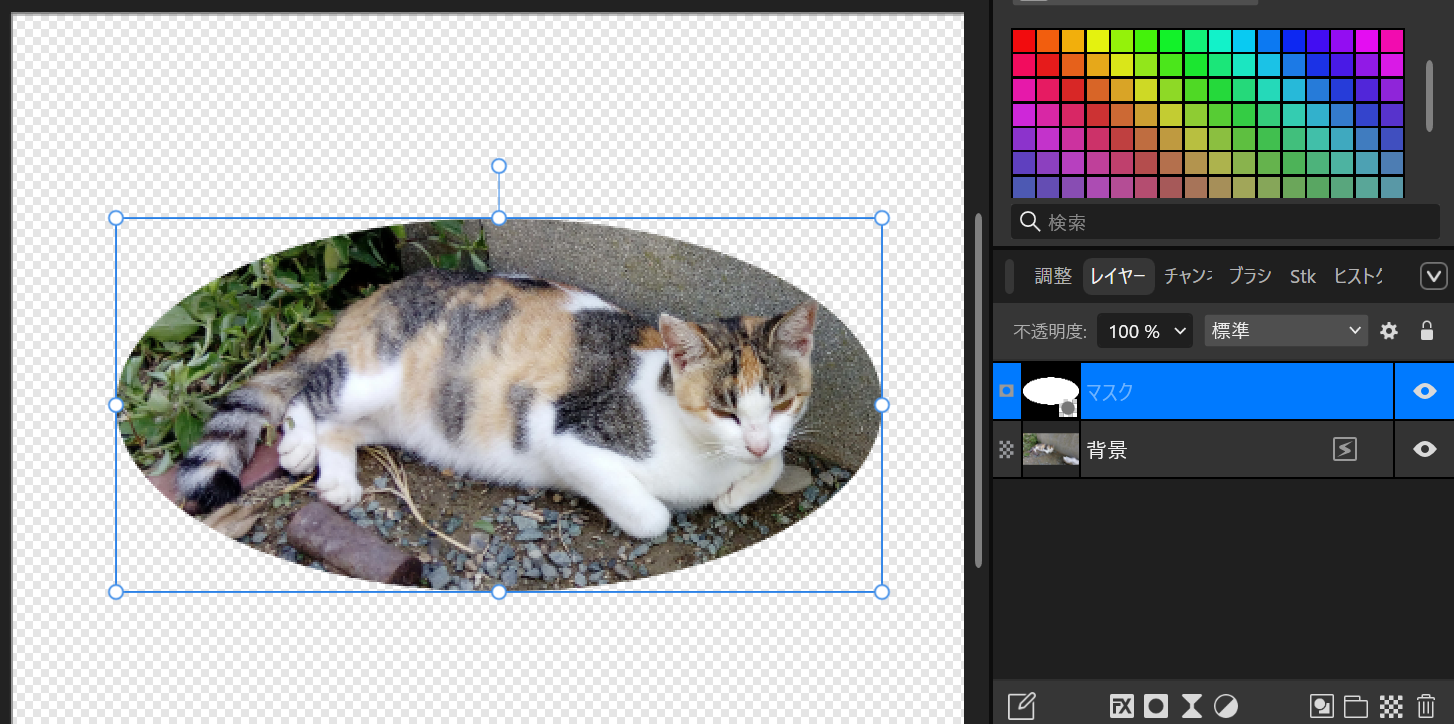This screenshot has height=724, width=1454.
Task: Open the 不透明度 100 % dropdown
Action: (1145, 331)
